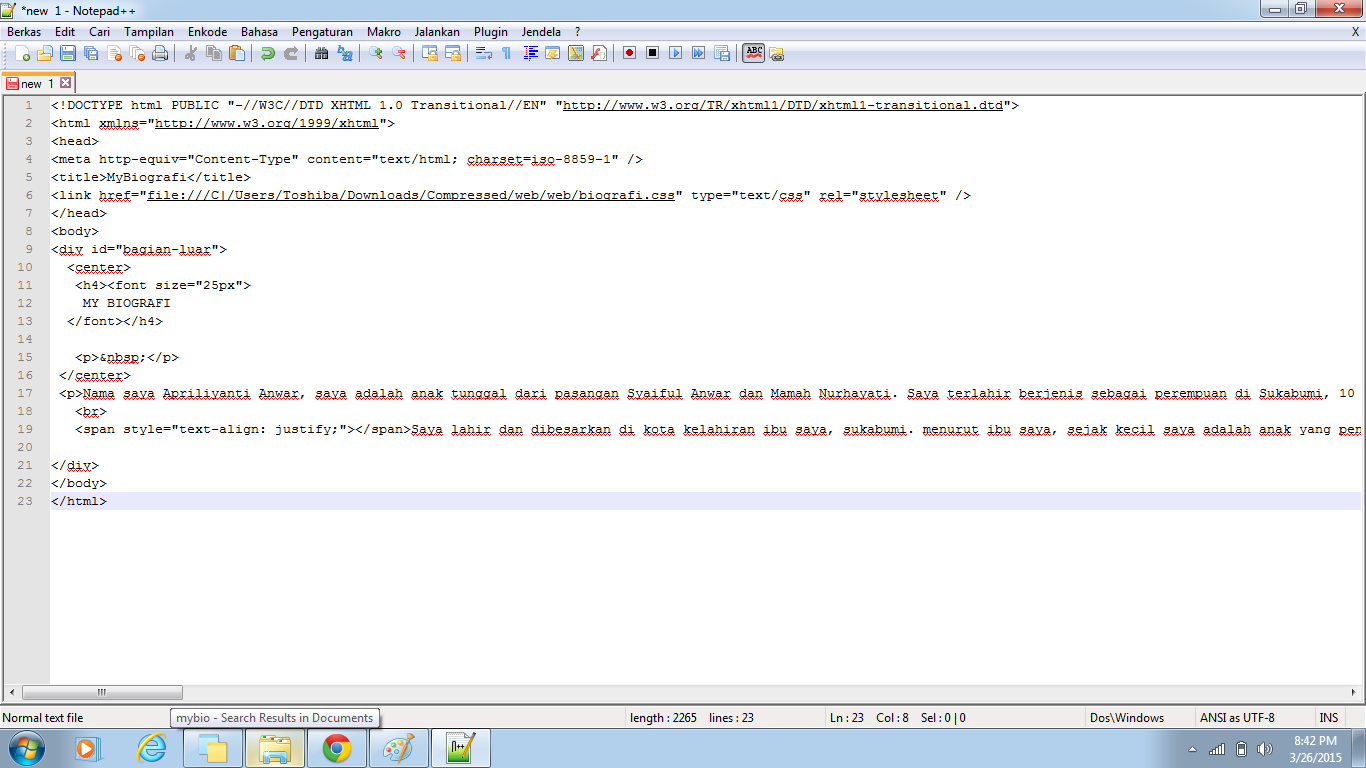Create a new document via toolbar
Image resolution: width=1366 pixels, height=768 pixels.
[x=22, y=53]
